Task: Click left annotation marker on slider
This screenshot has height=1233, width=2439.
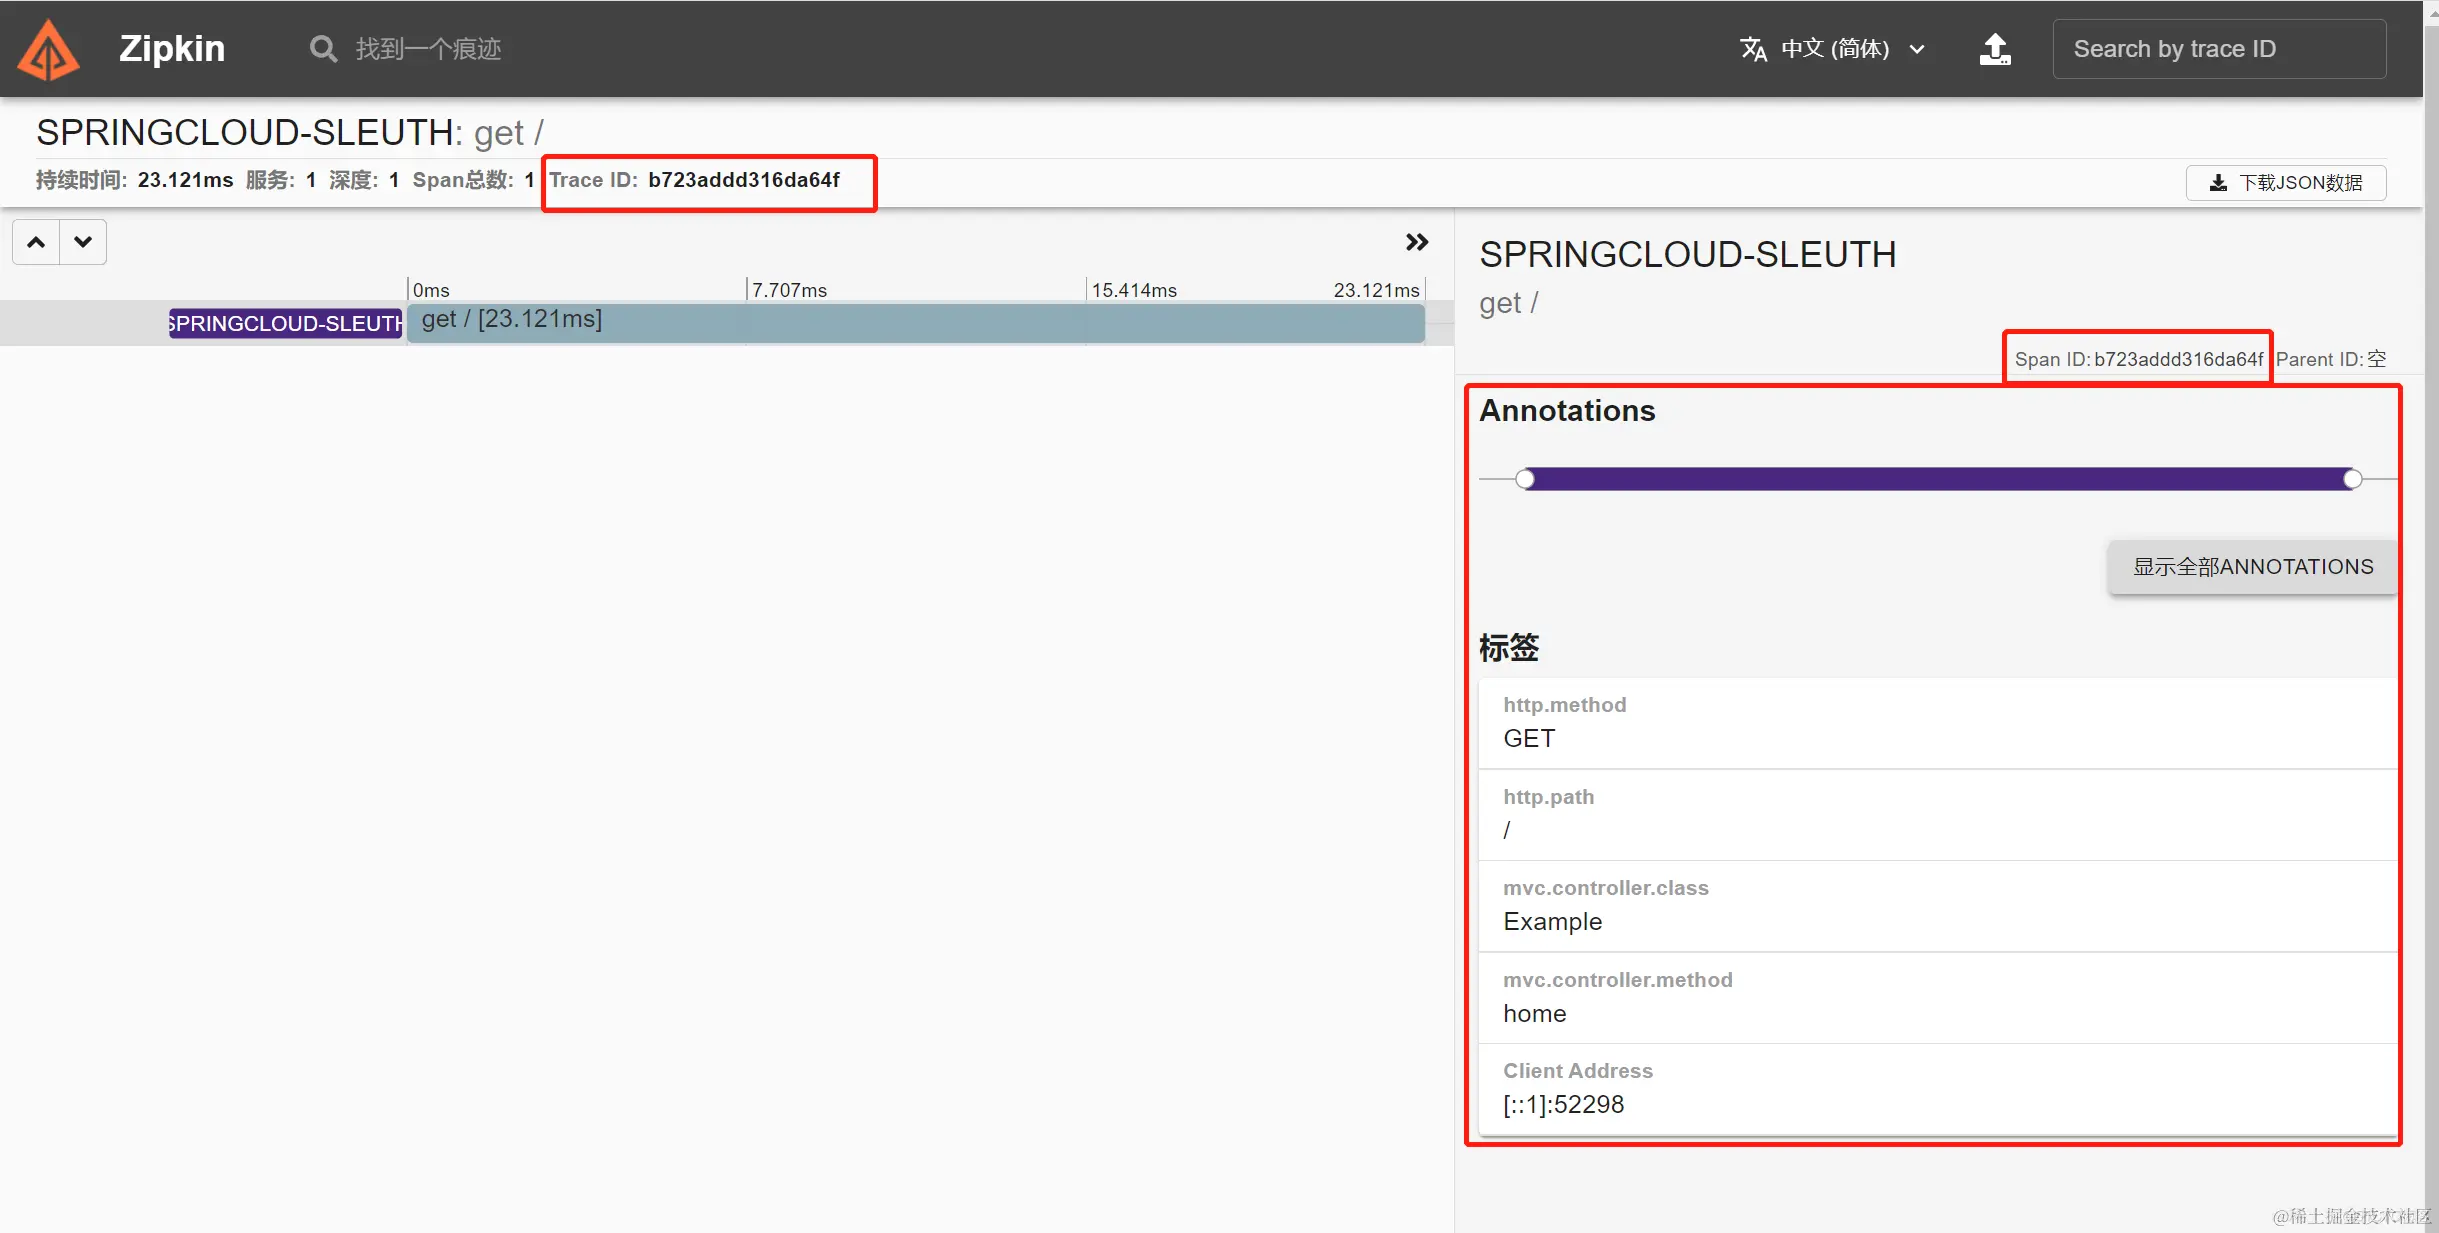Action: pyautogui.click(x=1524, y=479)
